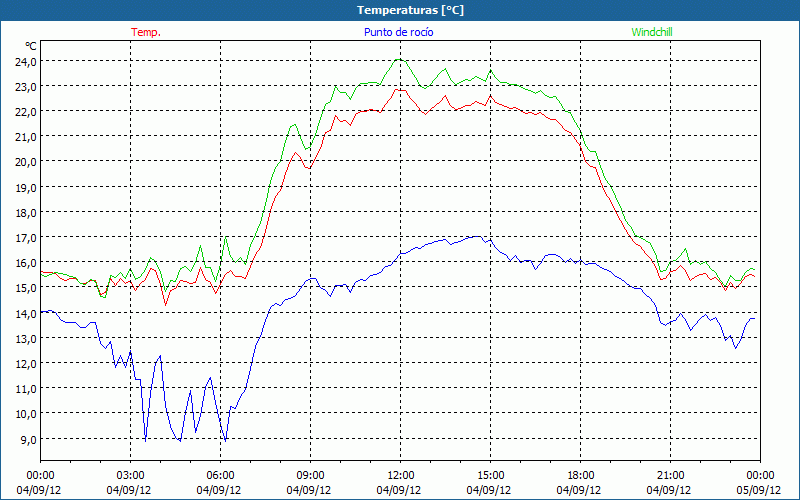The image size is (800, 500).
Task: Click the 15:00 time axis label
Action: tap(490, 476)
